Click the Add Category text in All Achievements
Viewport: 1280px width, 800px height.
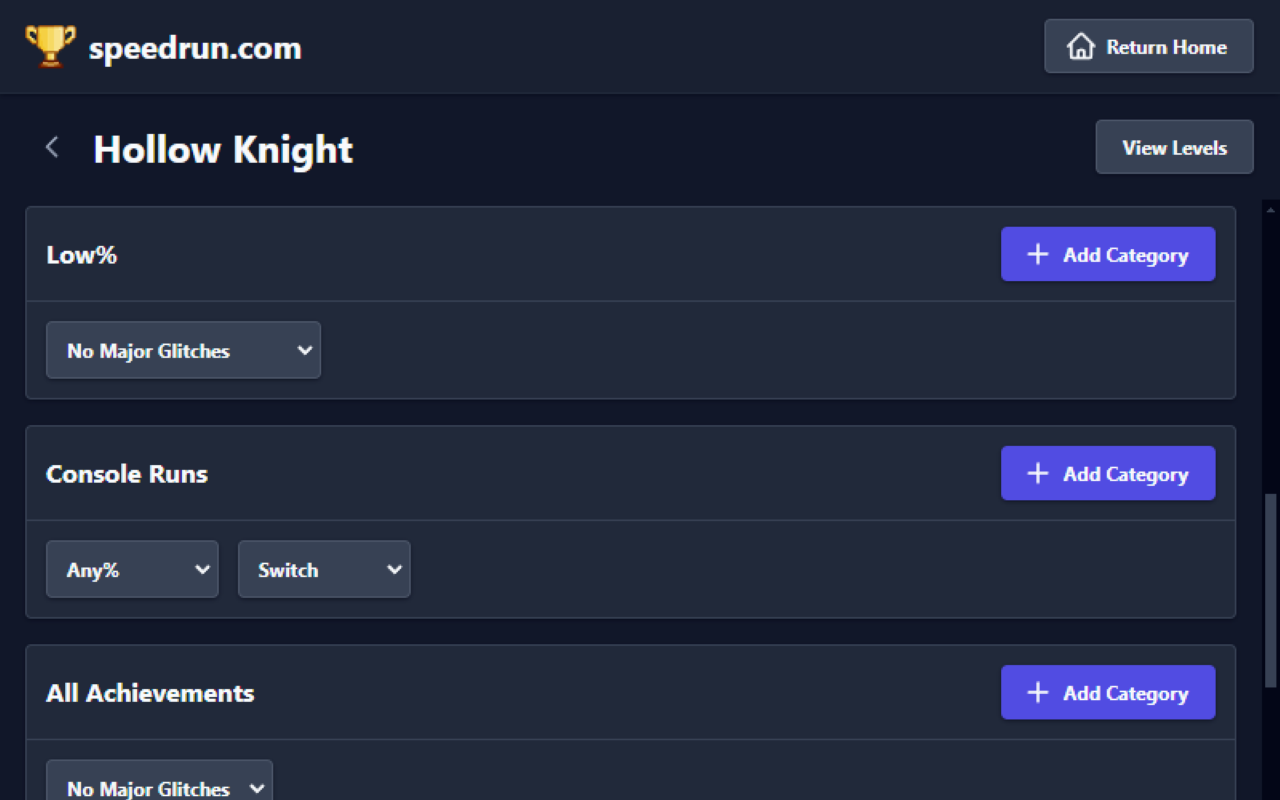click(x=1125, y=693)
